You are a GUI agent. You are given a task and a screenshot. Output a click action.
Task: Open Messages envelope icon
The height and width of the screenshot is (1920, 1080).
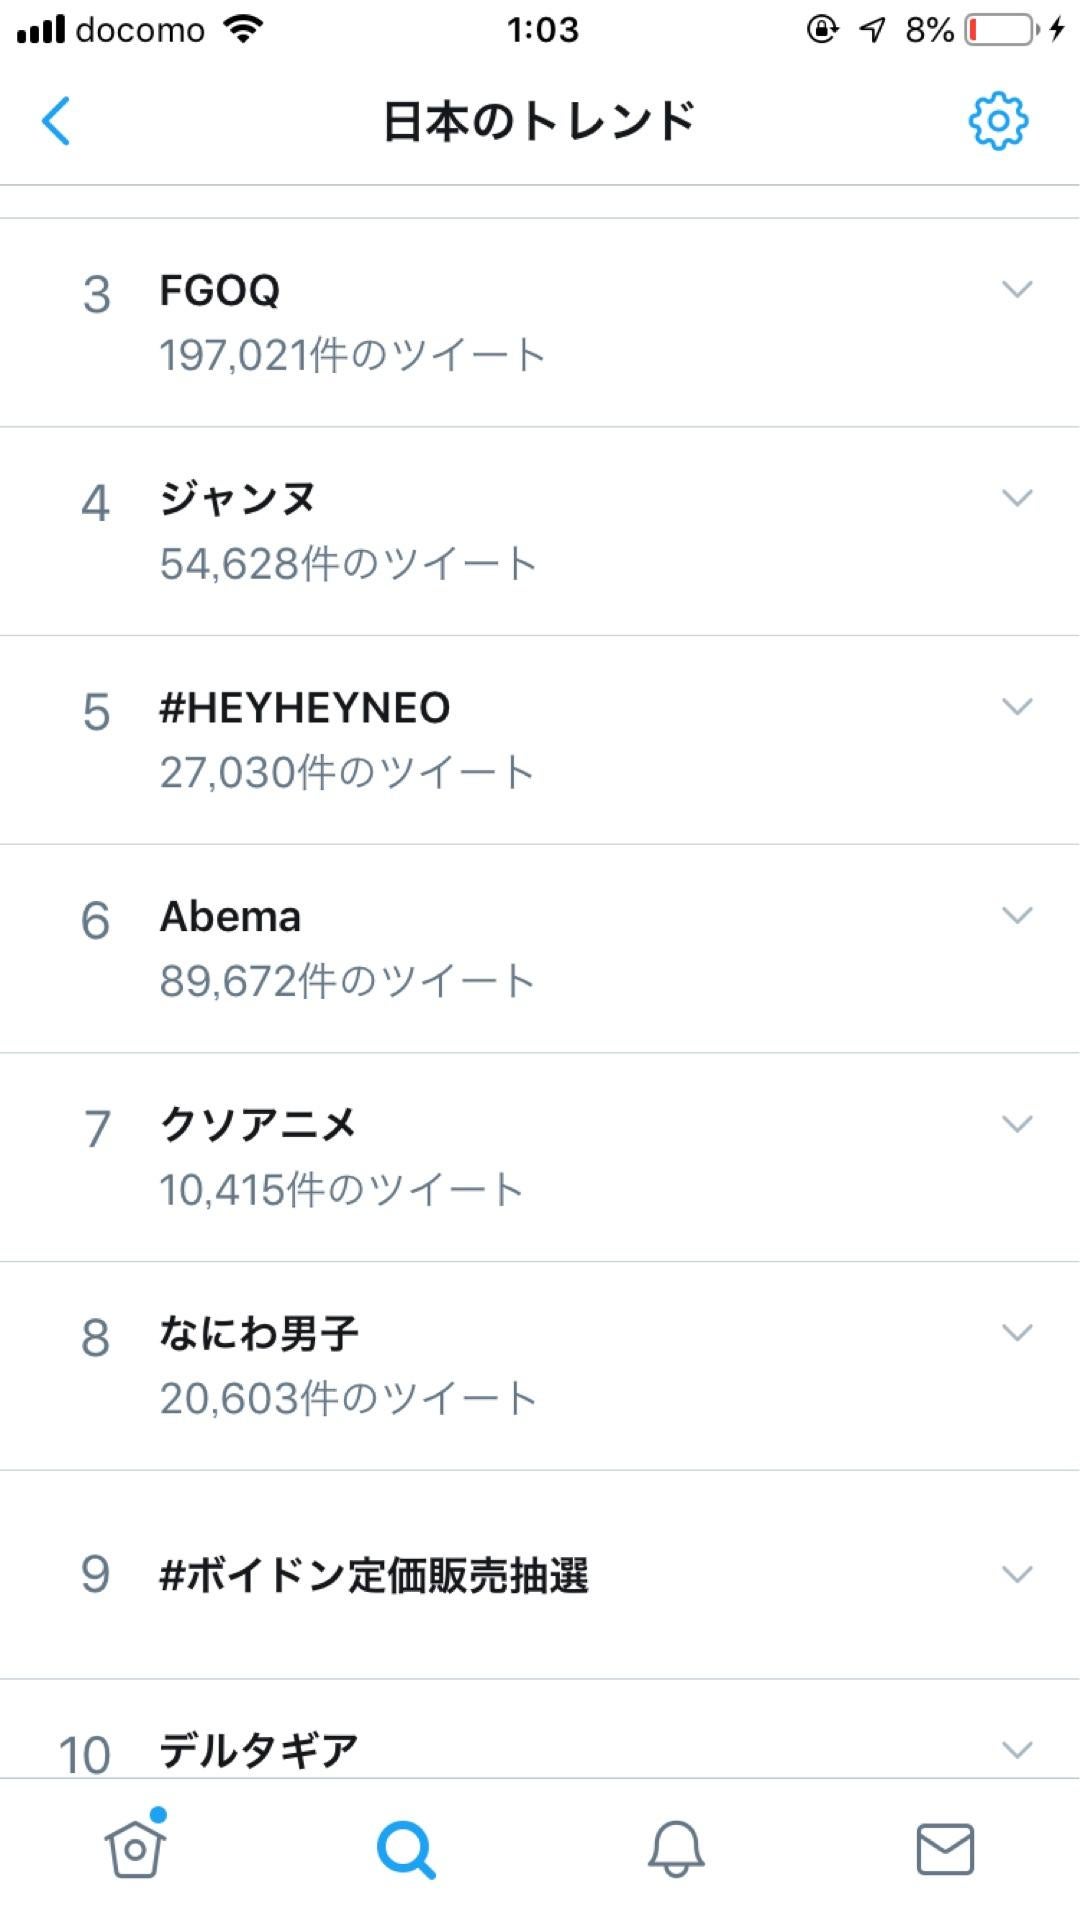click(945, 1848)
